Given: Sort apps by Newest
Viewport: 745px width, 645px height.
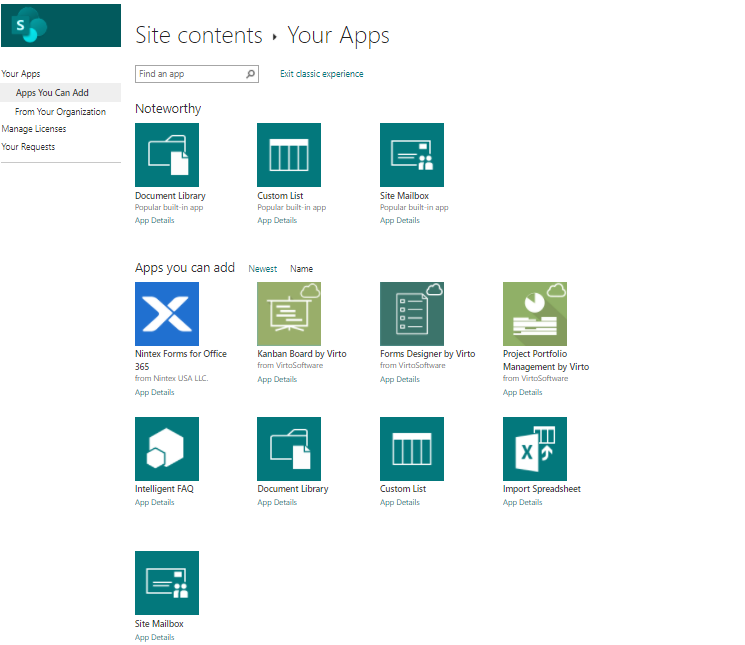Looking at the screenshot, I should [263, 269].
